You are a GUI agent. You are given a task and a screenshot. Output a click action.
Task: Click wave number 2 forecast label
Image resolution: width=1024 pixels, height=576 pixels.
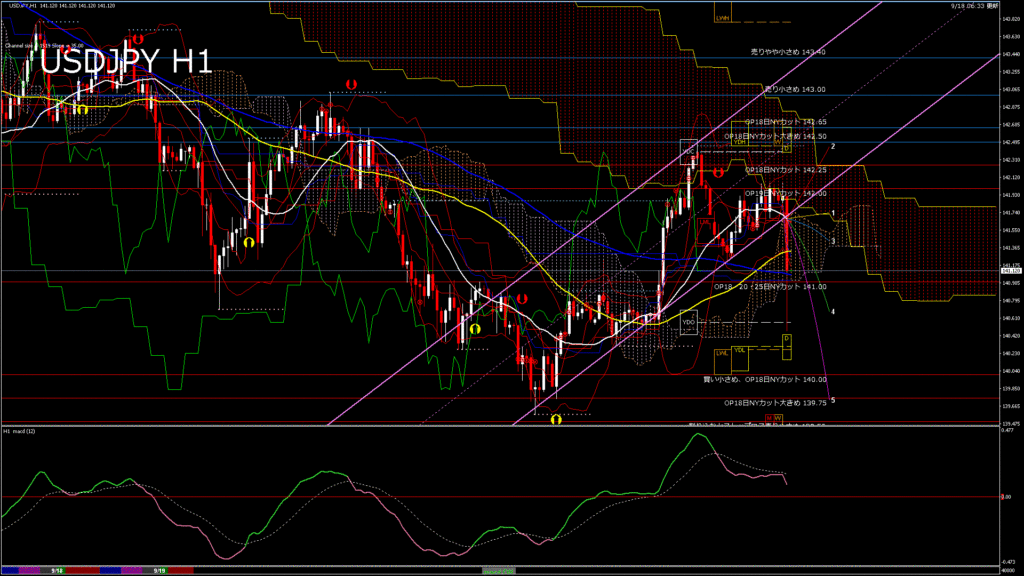833,146
